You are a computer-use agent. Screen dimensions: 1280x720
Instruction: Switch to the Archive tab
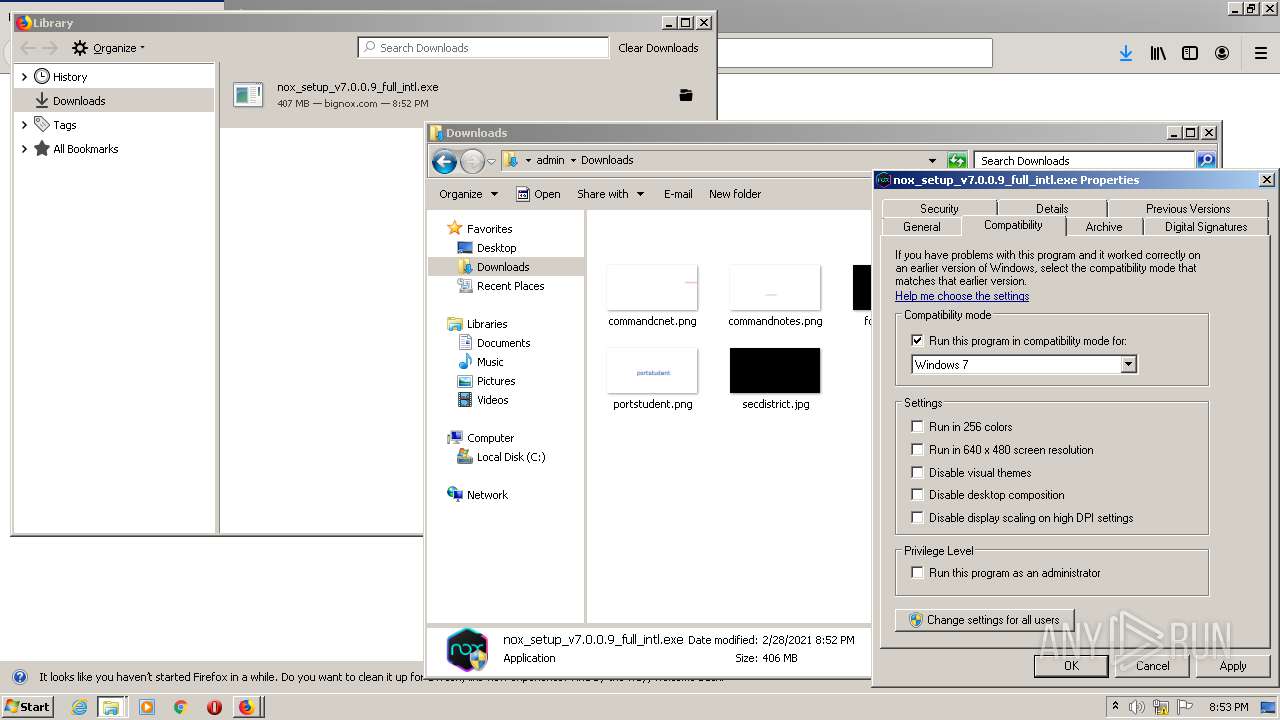[1104, 227]
